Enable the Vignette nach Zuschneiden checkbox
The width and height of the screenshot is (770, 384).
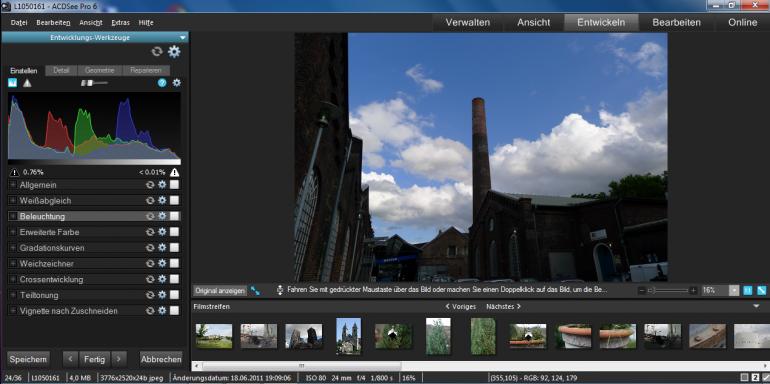point(174,311)
